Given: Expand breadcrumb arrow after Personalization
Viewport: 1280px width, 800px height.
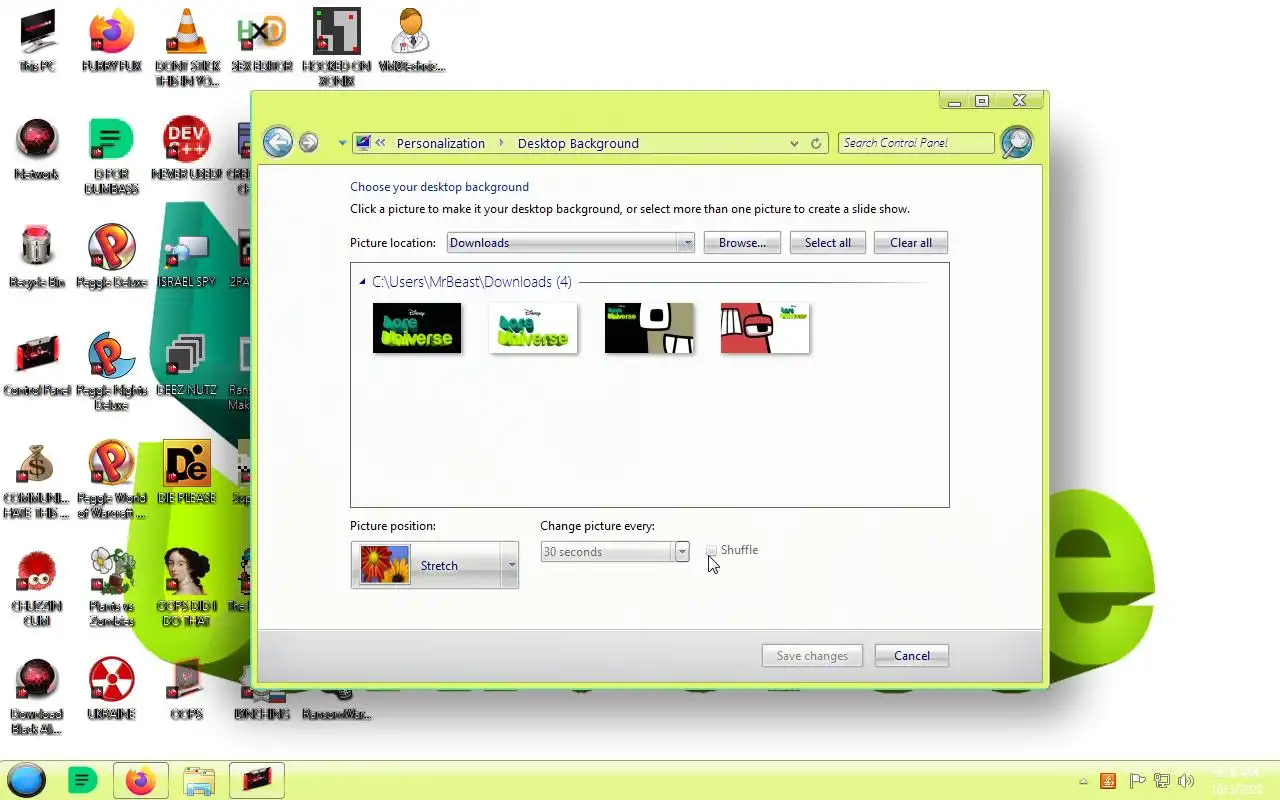Looking at the screenshot, I should point(501,143).
